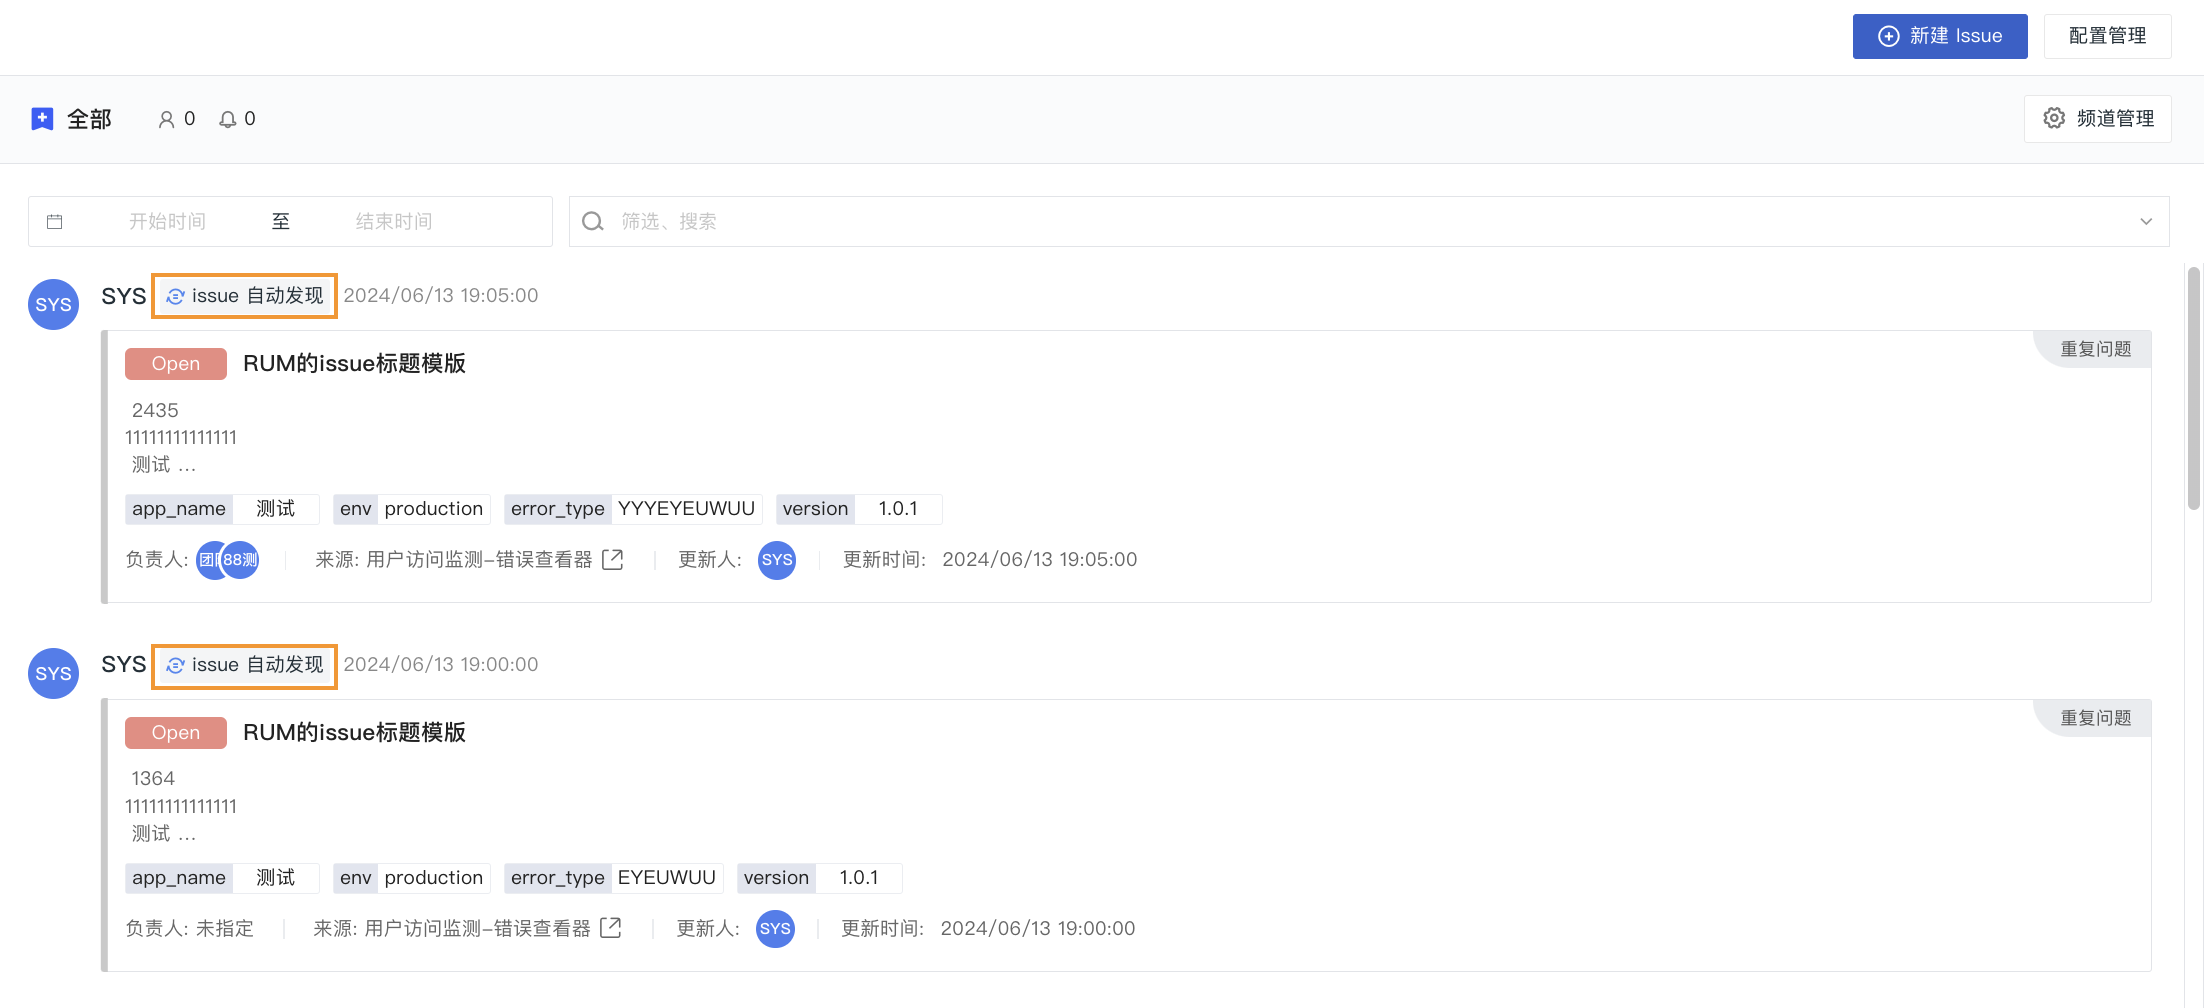
Task: Expand the filter search dropdown chevron
Action: (x=2145, y=222)
